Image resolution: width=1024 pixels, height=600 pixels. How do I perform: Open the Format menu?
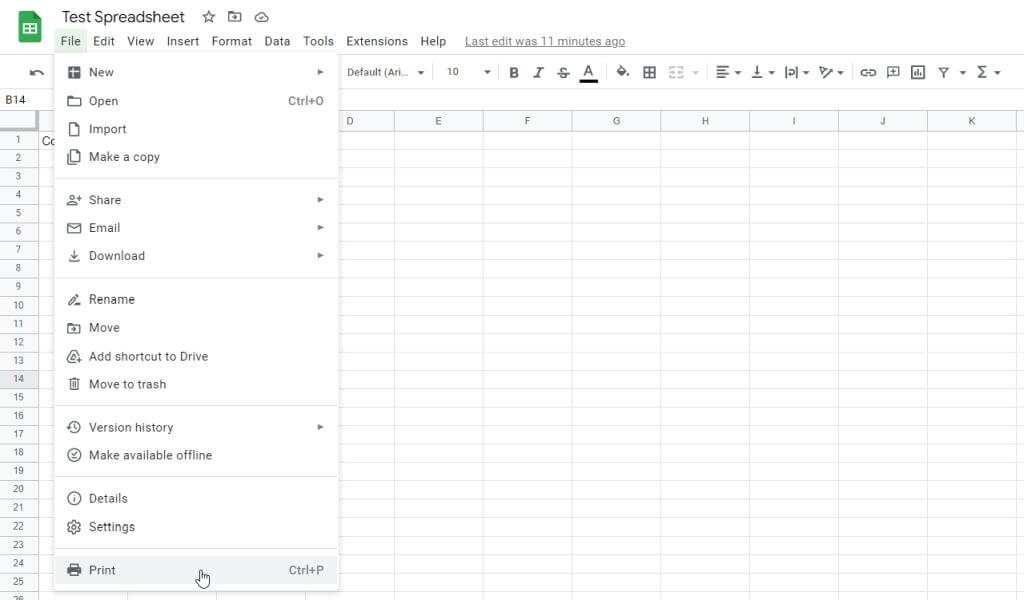pyautogui.click(x=232, y=41)
